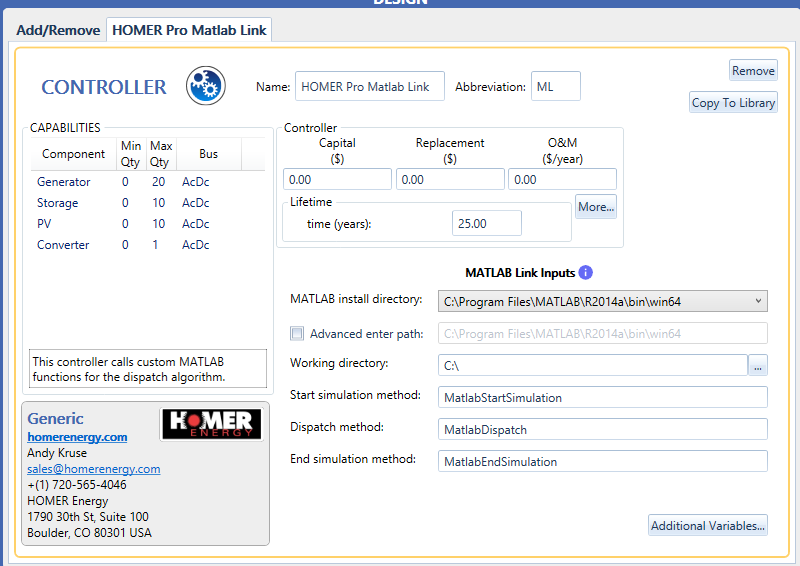
Task: Click the sales@homerenergy.com email link
Action: (93, 469)
